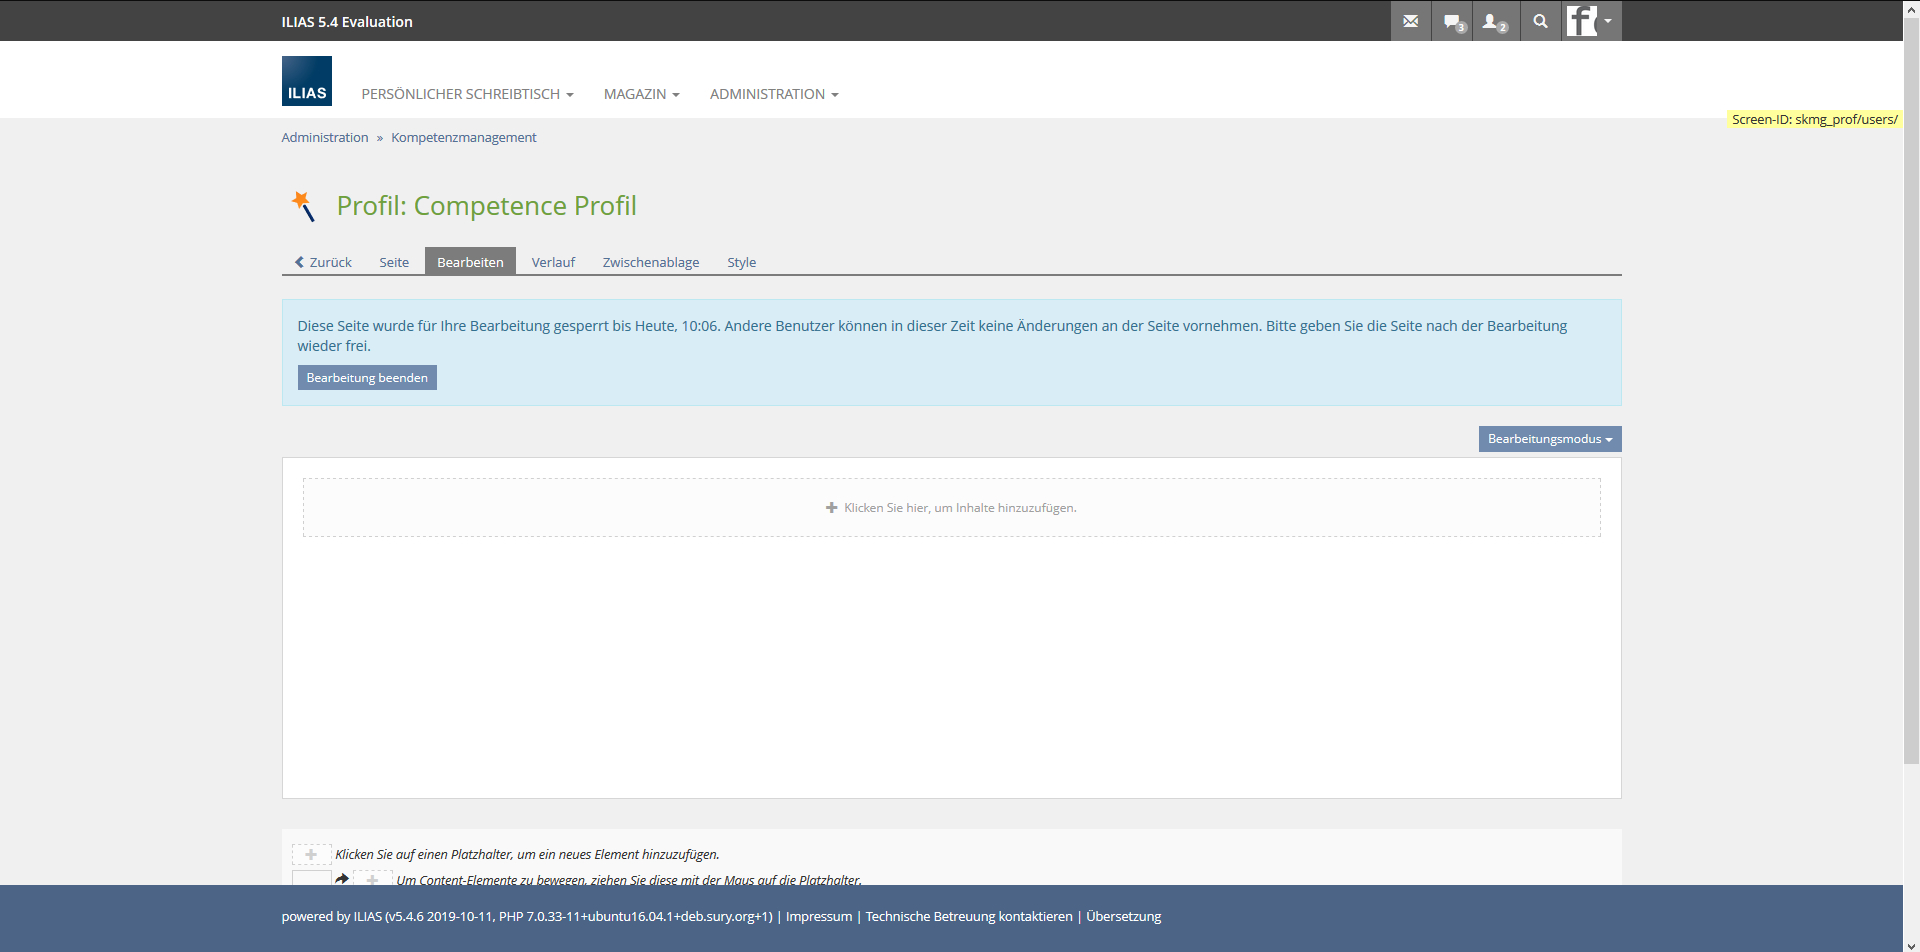Click the magic wand profile icon

(303, 206)
